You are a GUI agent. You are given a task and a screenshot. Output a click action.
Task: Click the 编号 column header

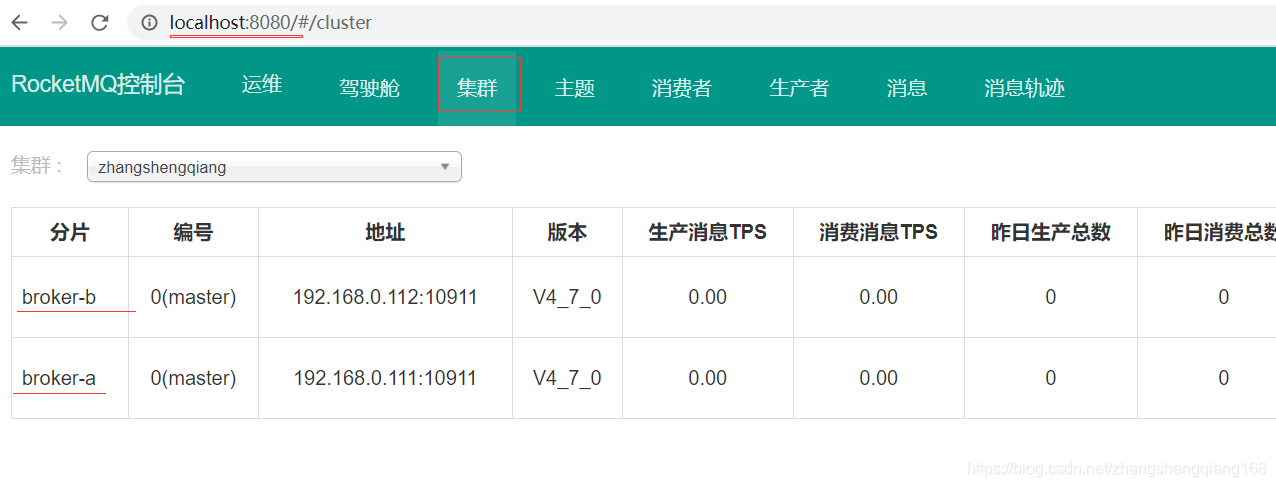[193, 232]
